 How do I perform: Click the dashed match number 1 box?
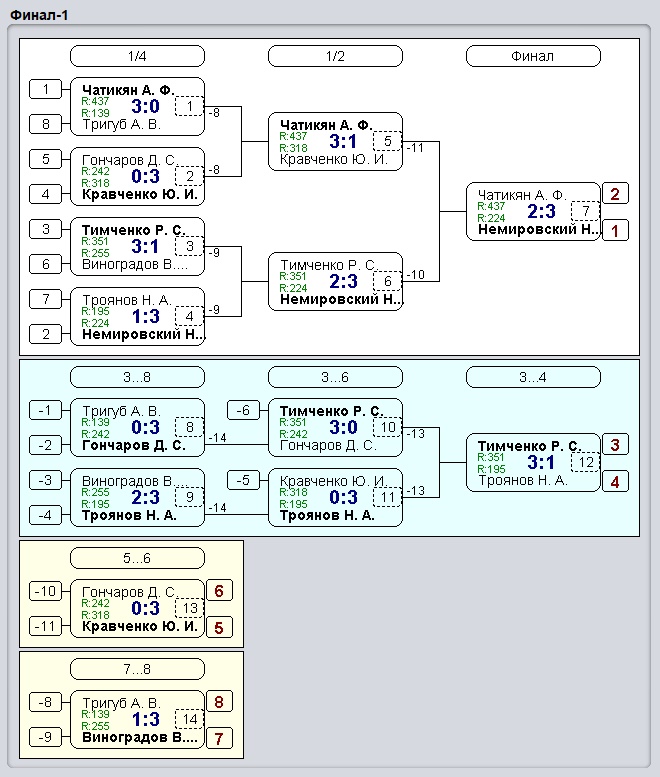189,106
